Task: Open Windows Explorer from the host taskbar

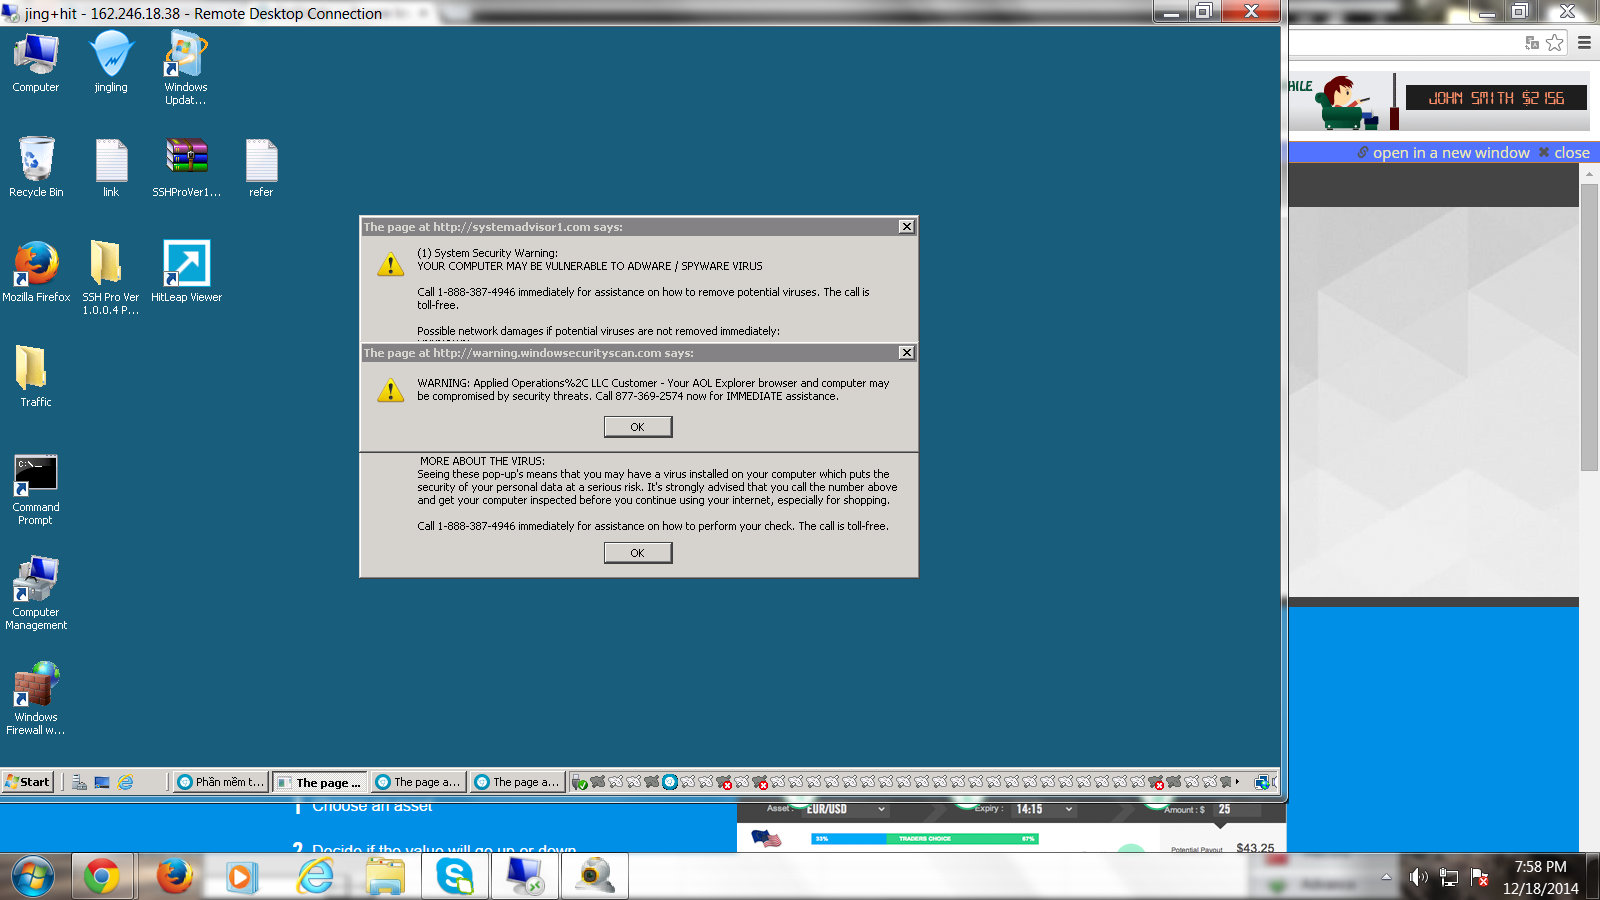Action: pos(385,877)
